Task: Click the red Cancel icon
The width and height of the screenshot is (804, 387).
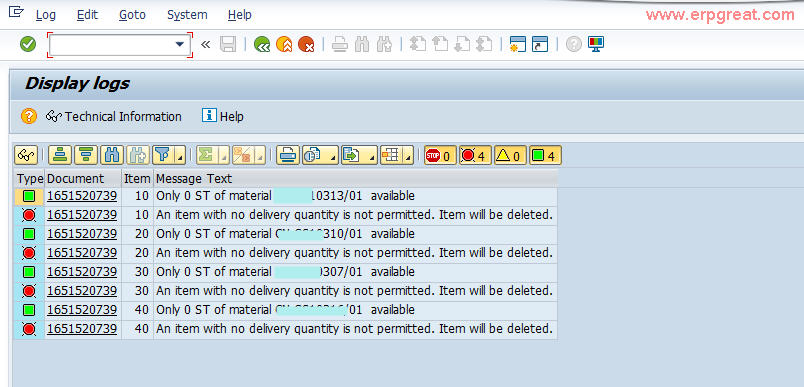Action: pos(306,45)
